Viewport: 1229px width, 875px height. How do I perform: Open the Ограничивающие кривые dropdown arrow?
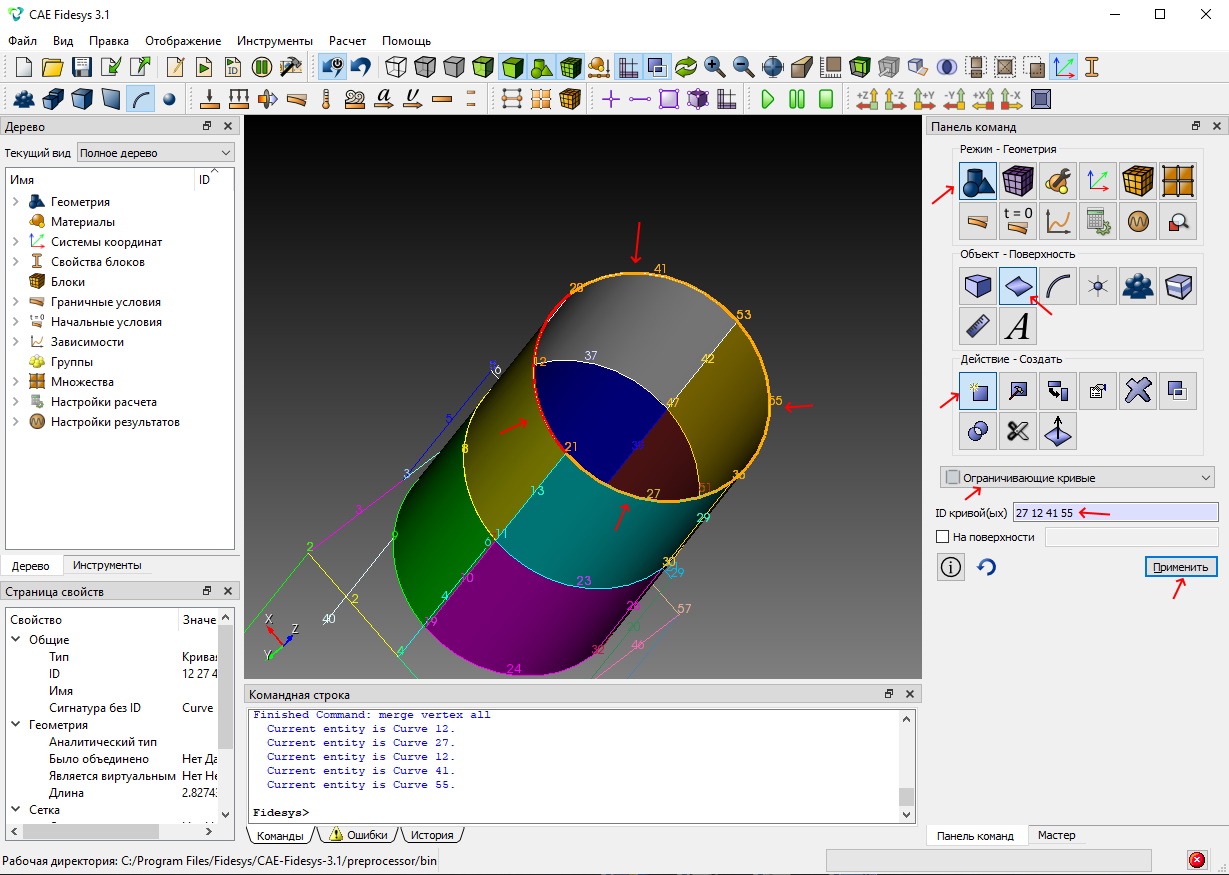tap(1206, 478)
